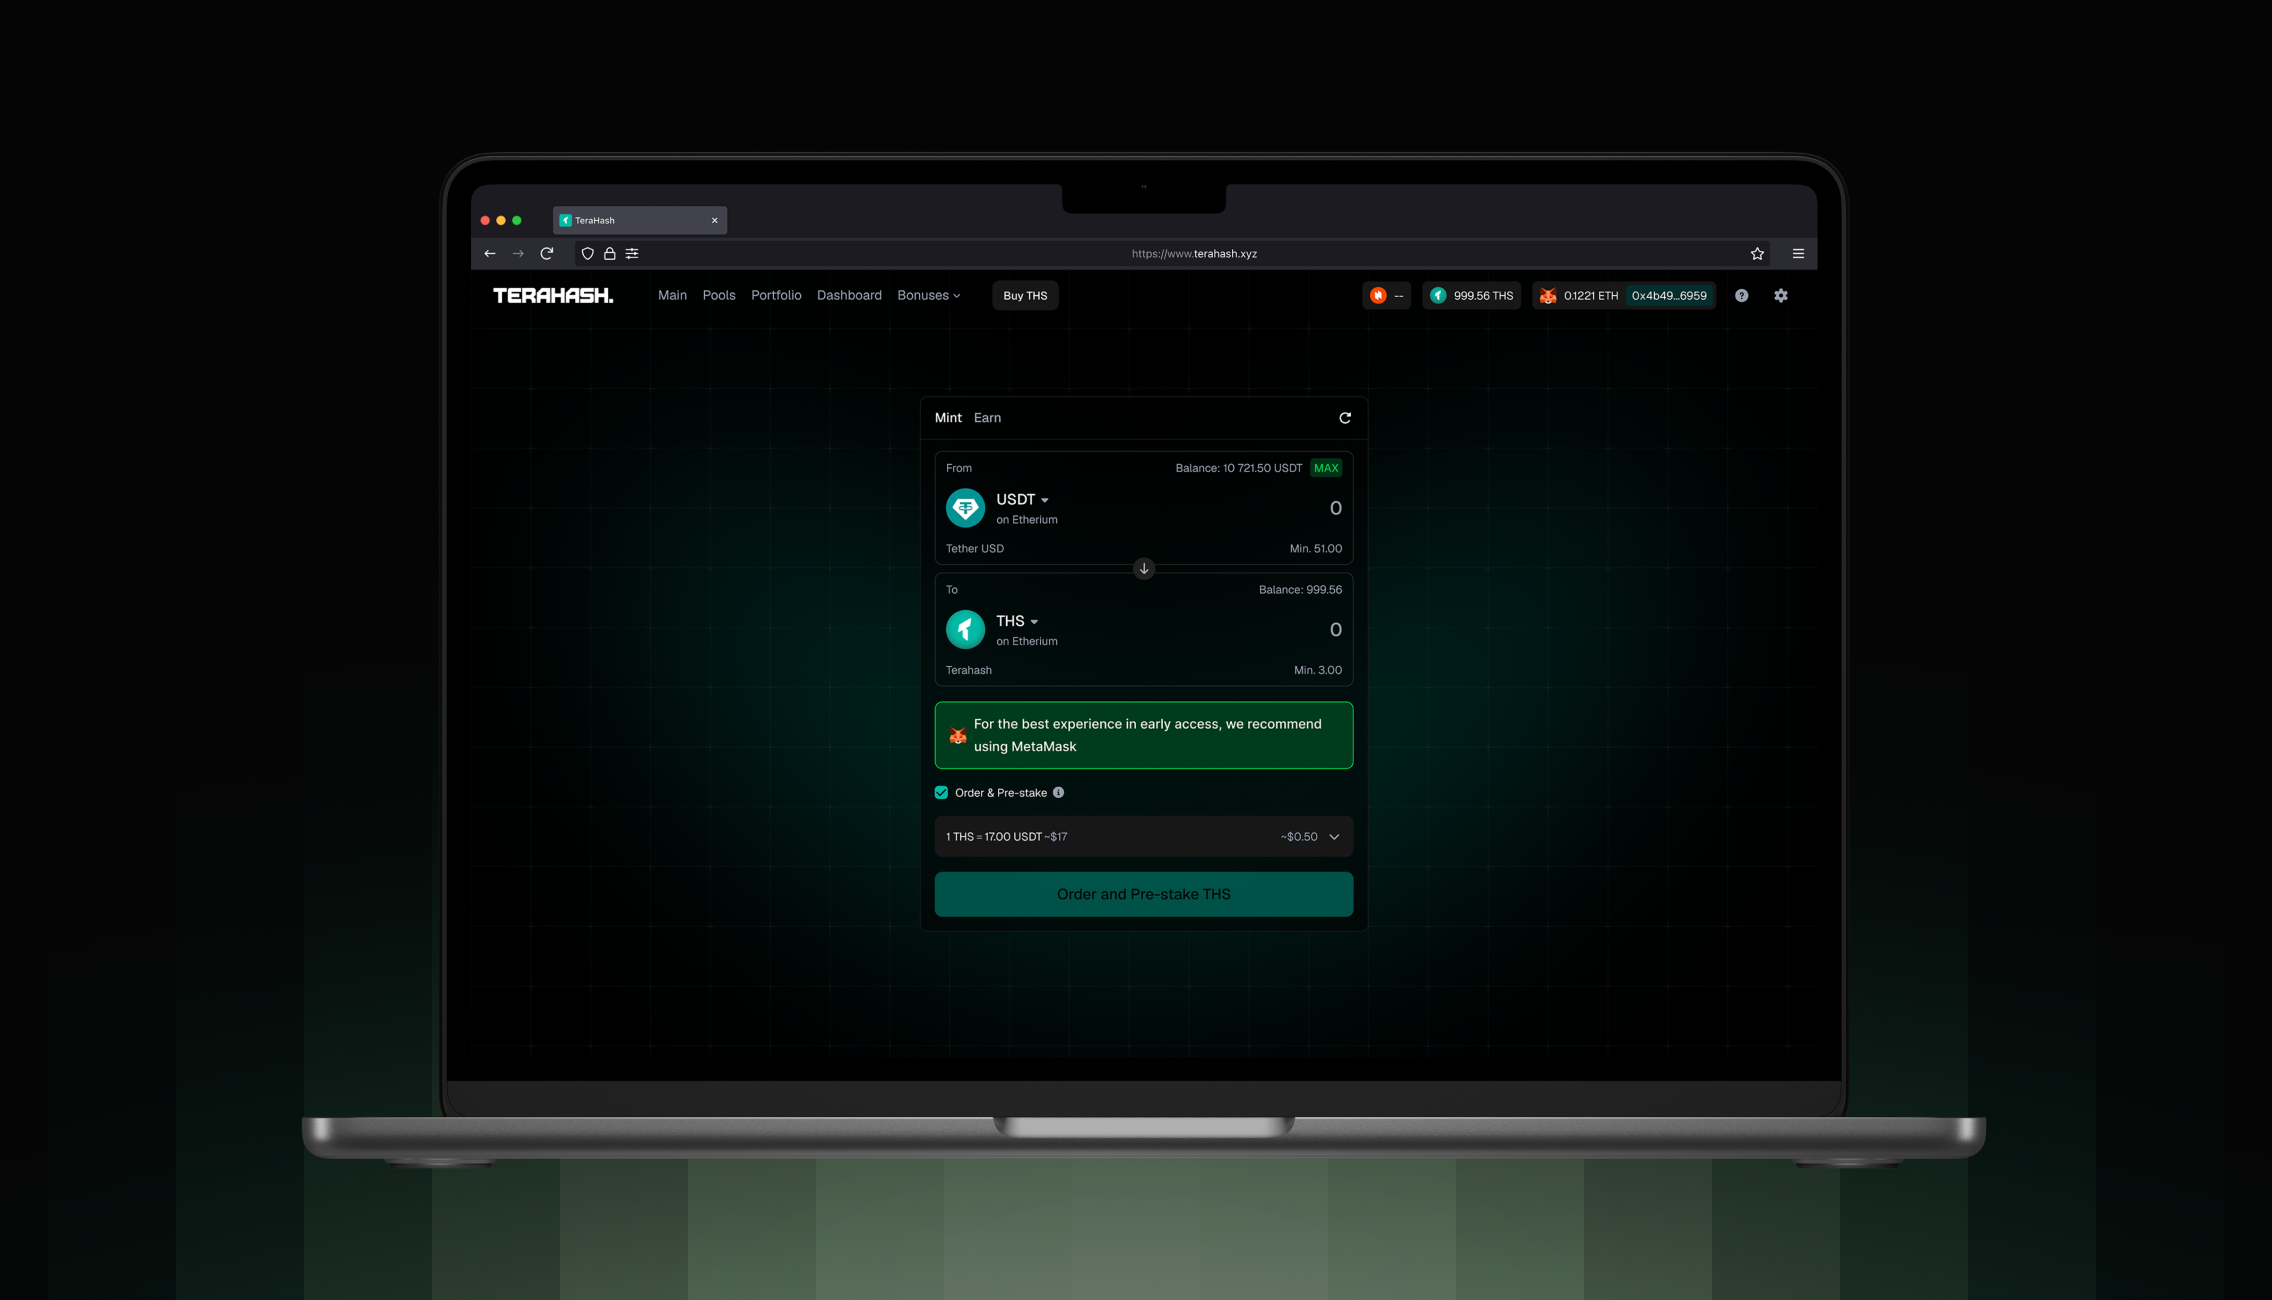
Task: Click the THS token logo
Action: (x=965, y=630)
